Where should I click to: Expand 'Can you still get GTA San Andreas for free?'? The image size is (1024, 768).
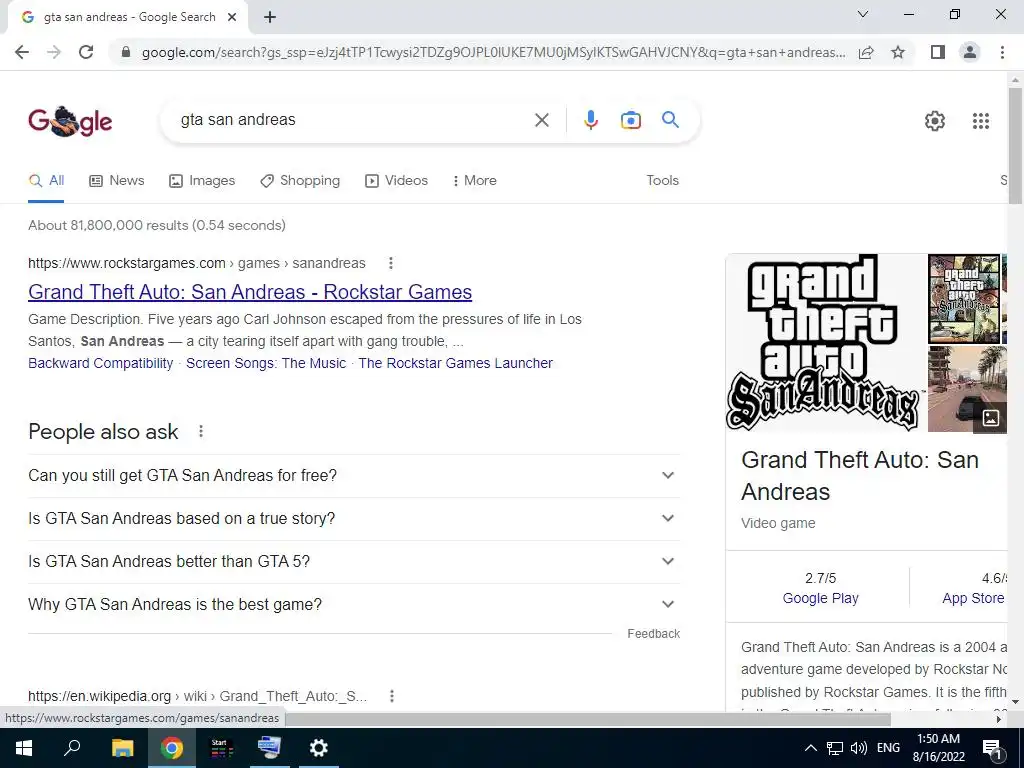pyautogui.click(x=354, y=475)
